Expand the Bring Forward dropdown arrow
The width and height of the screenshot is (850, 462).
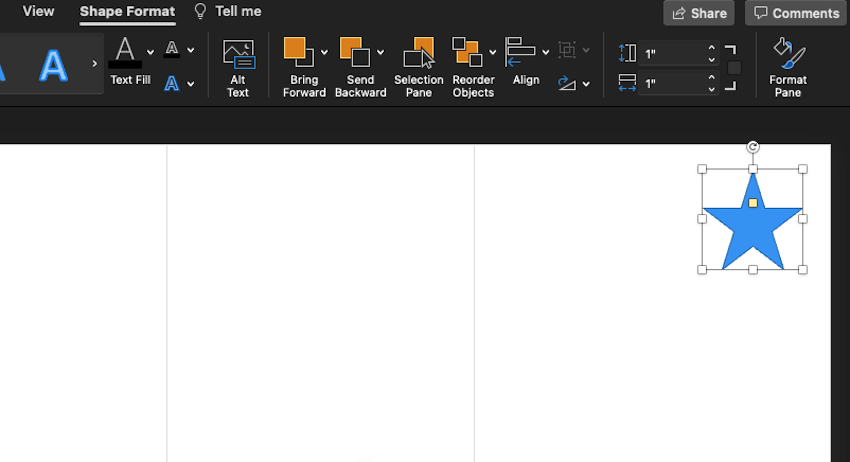click(324, 53)
